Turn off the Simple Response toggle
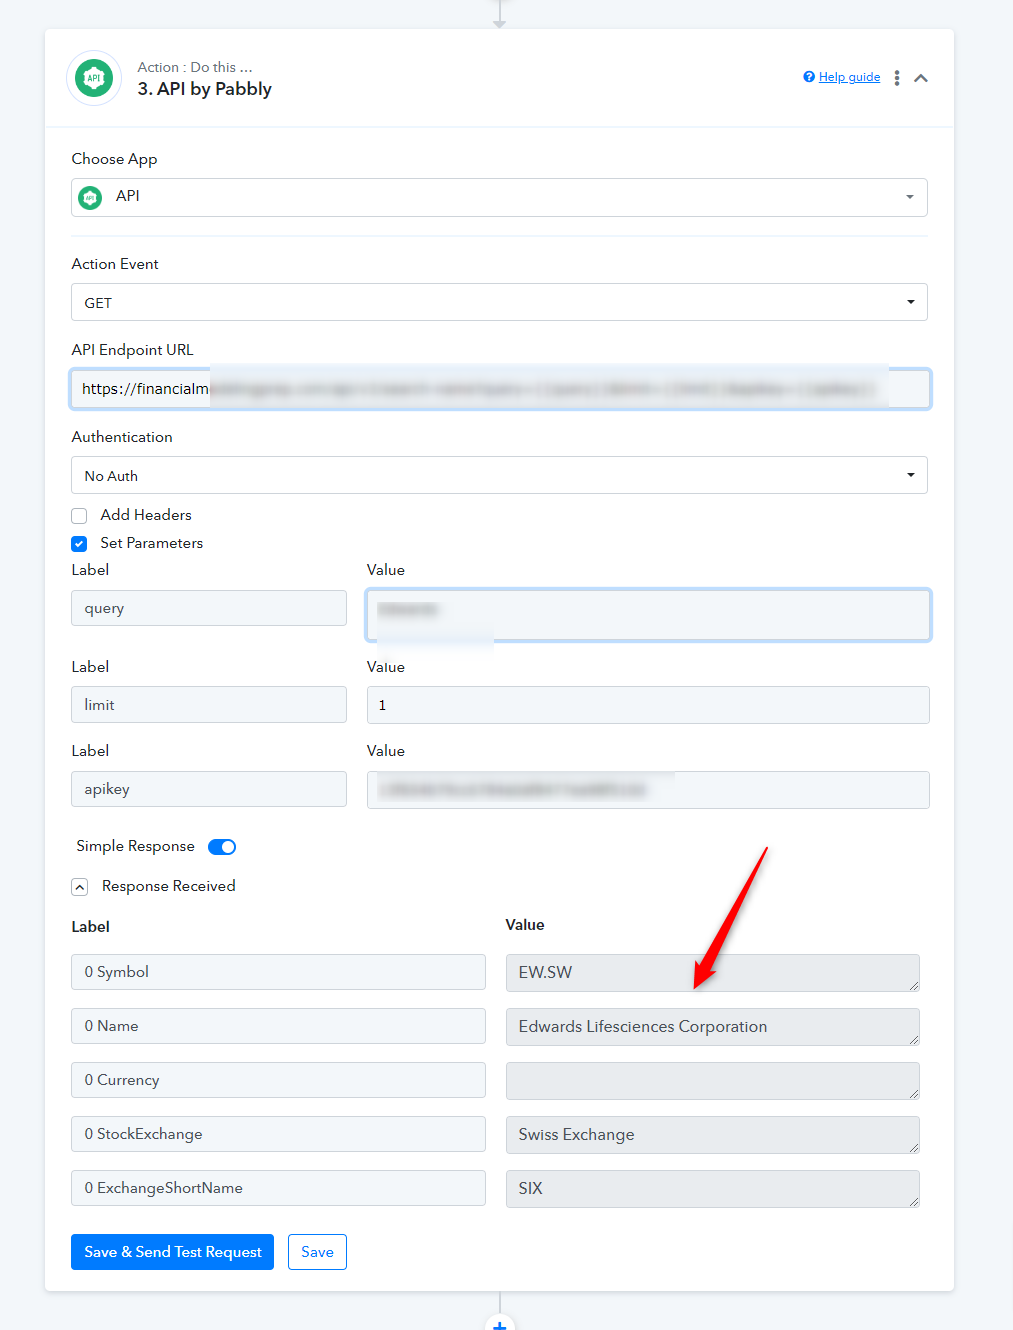Screen dimensions: 1013x1330 tap(222, 847)
